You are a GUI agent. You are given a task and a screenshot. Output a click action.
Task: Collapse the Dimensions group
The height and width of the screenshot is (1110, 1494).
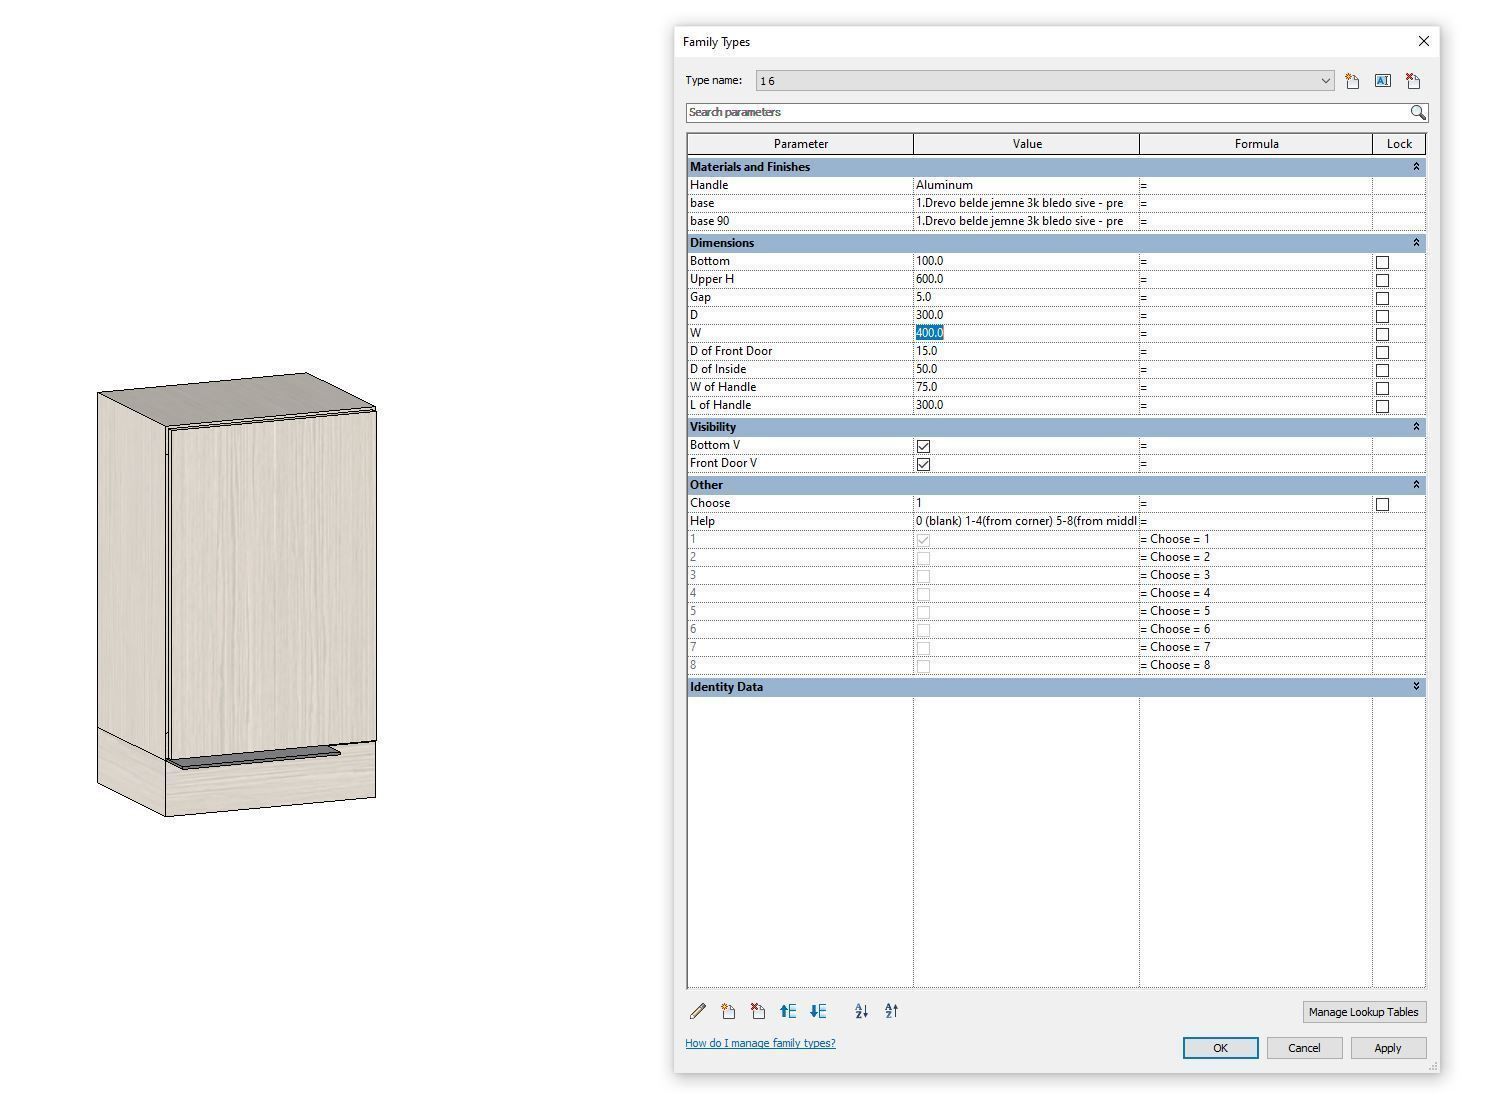click(1416, 243)
